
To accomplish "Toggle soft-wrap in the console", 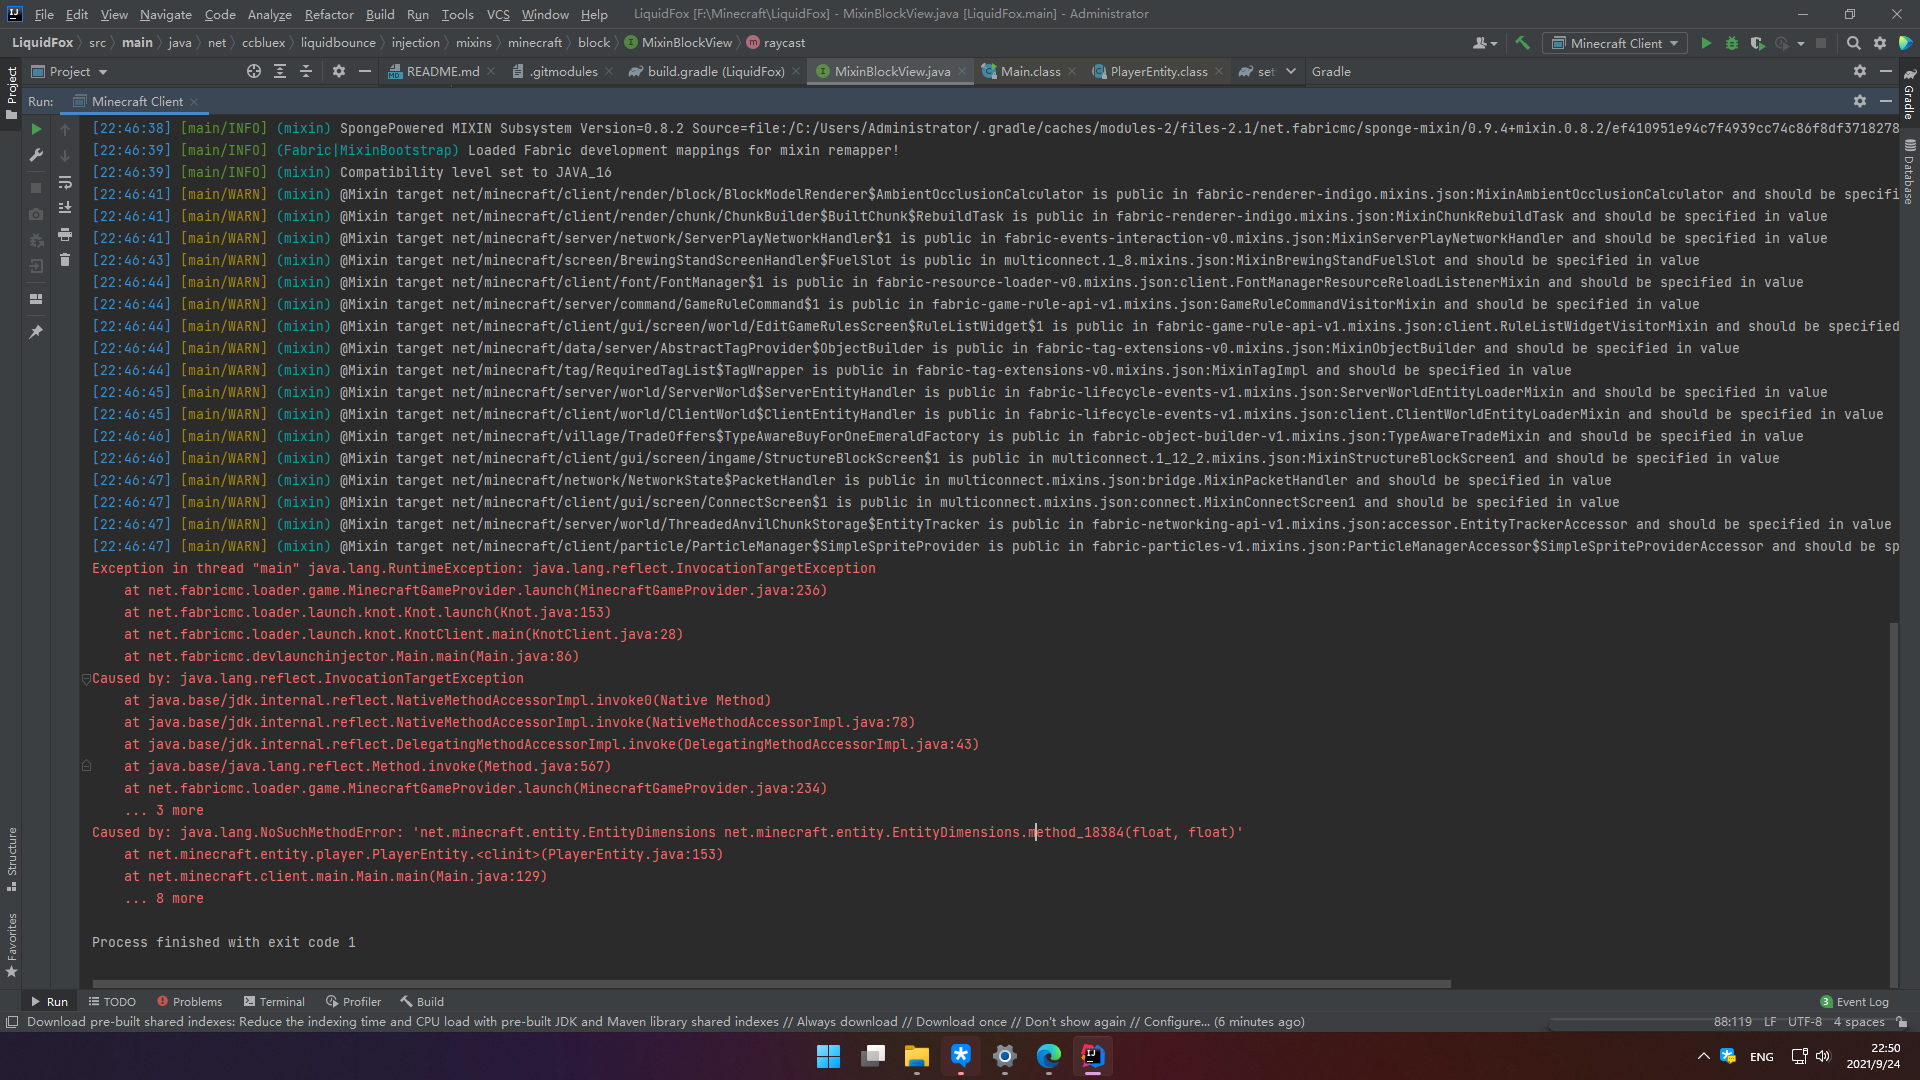I will coord(65,182).
